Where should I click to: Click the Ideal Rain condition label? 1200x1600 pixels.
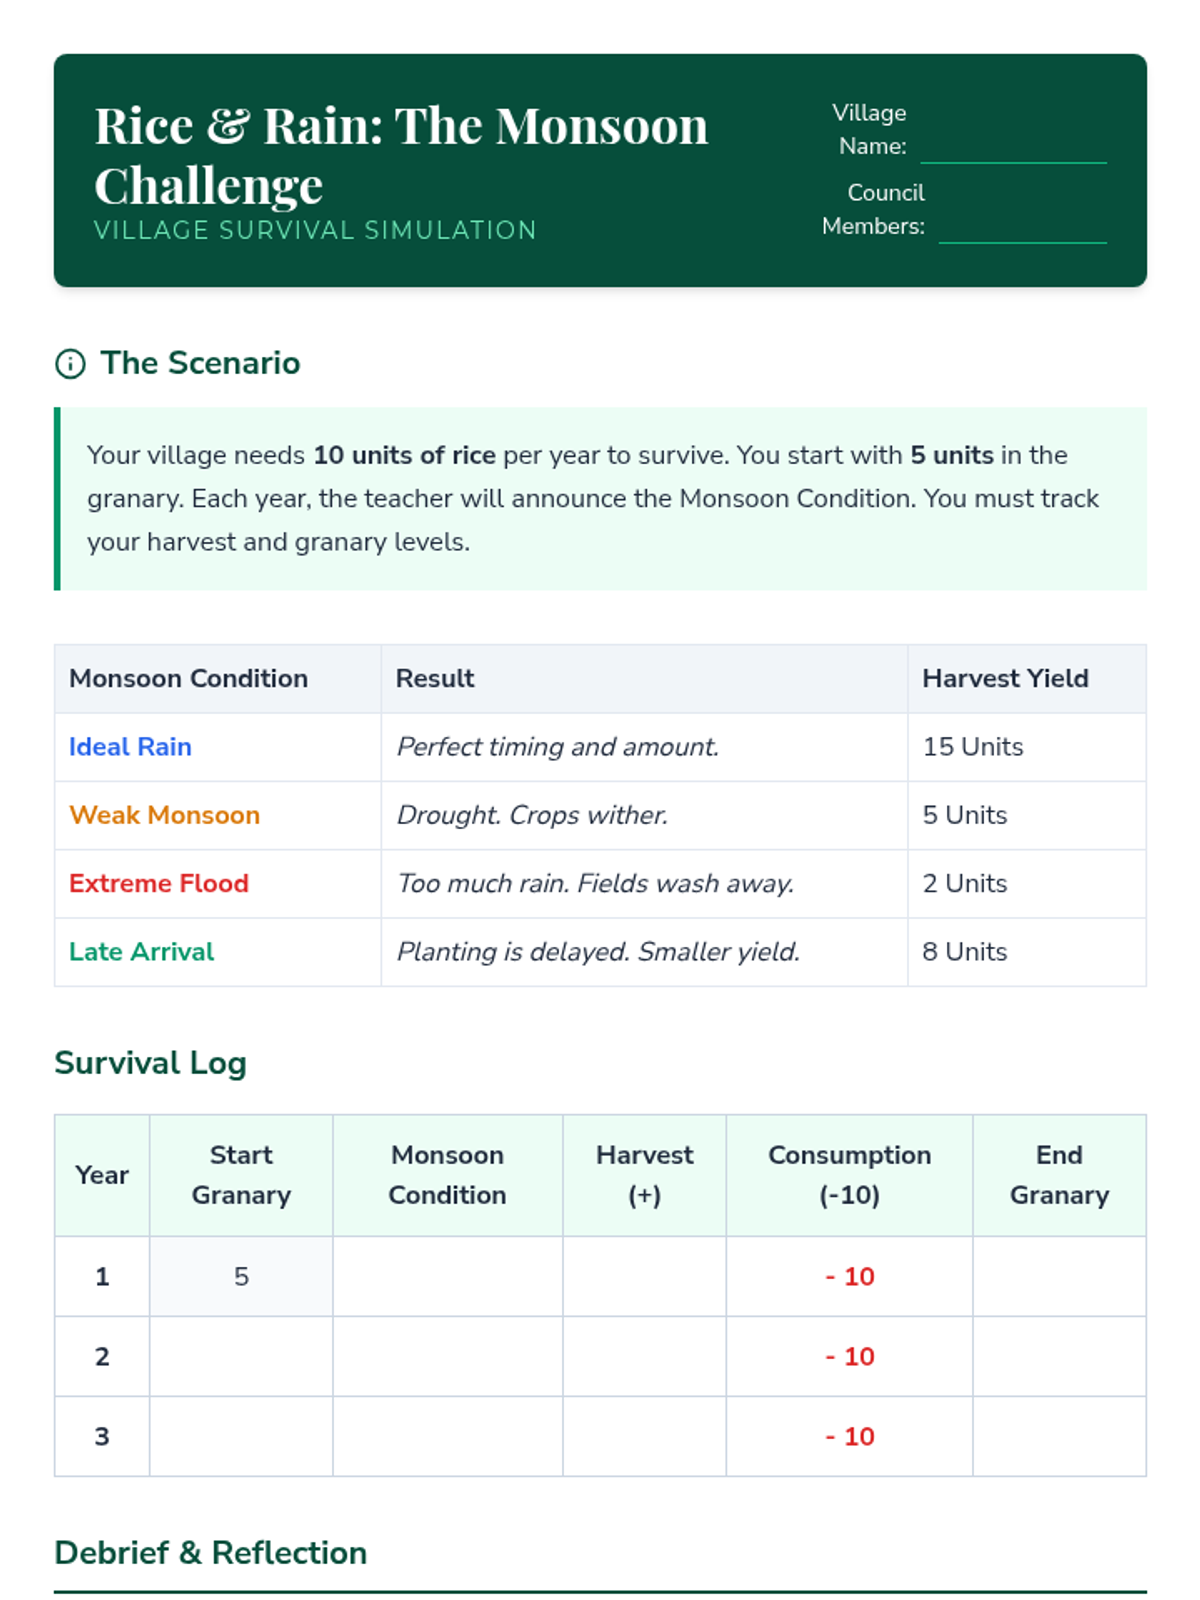(130, 747)
